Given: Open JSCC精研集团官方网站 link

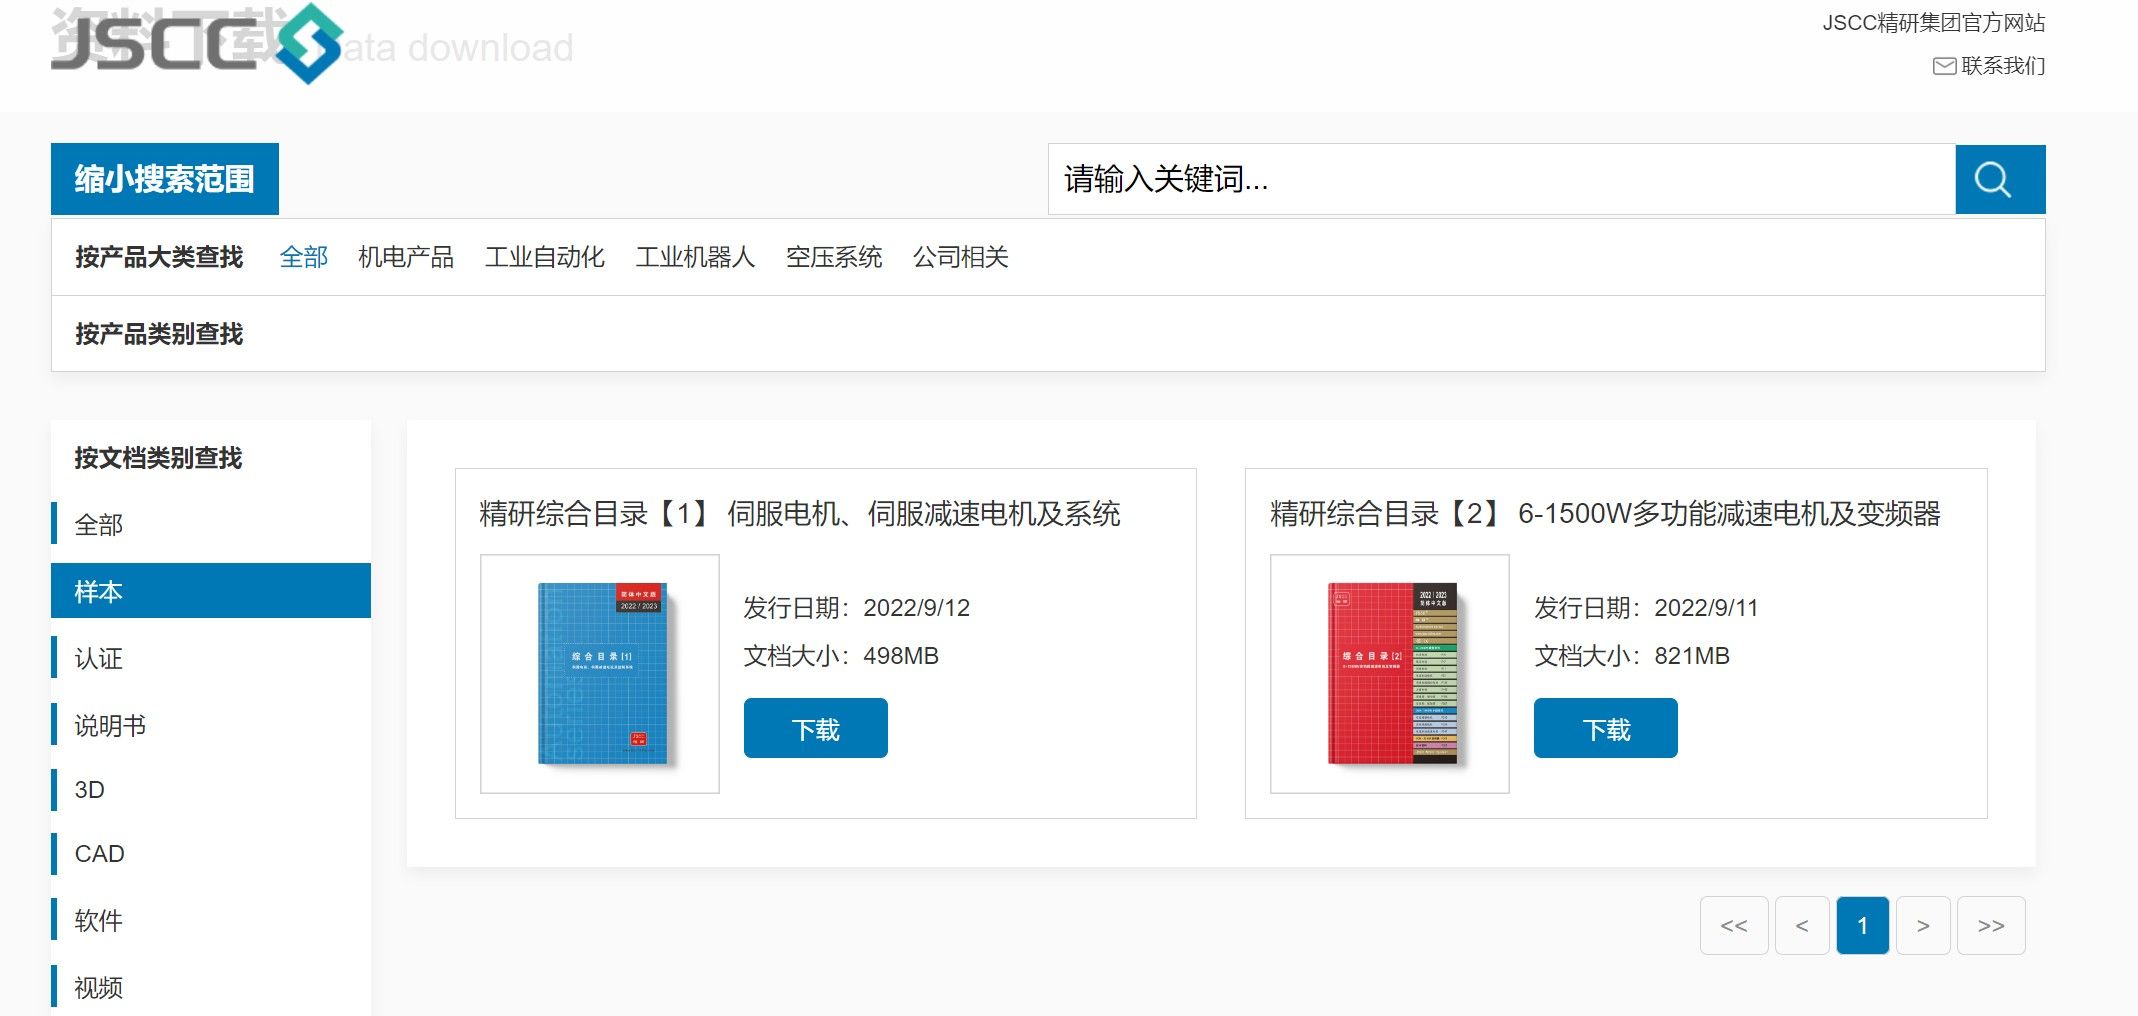Looking at the screenshot, I should click(1932, 23).
